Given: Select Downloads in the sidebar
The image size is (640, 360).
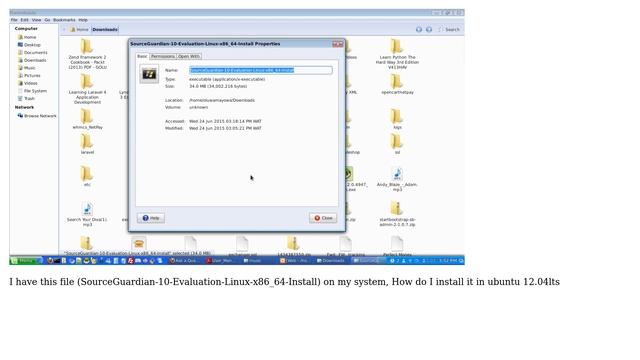Looking at the screenshot, I should point(32,60).
